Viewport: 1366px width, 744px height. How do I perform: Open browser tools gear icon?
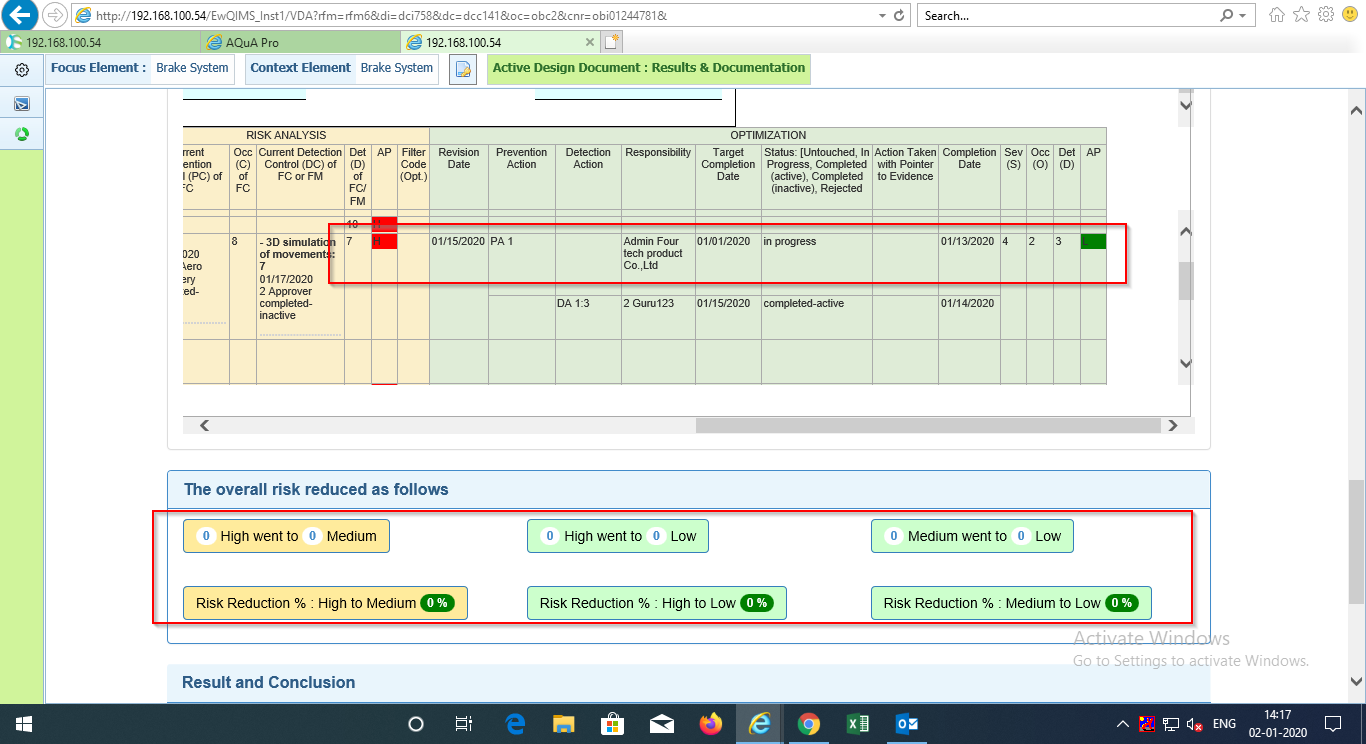click(x=1326, y=15)
